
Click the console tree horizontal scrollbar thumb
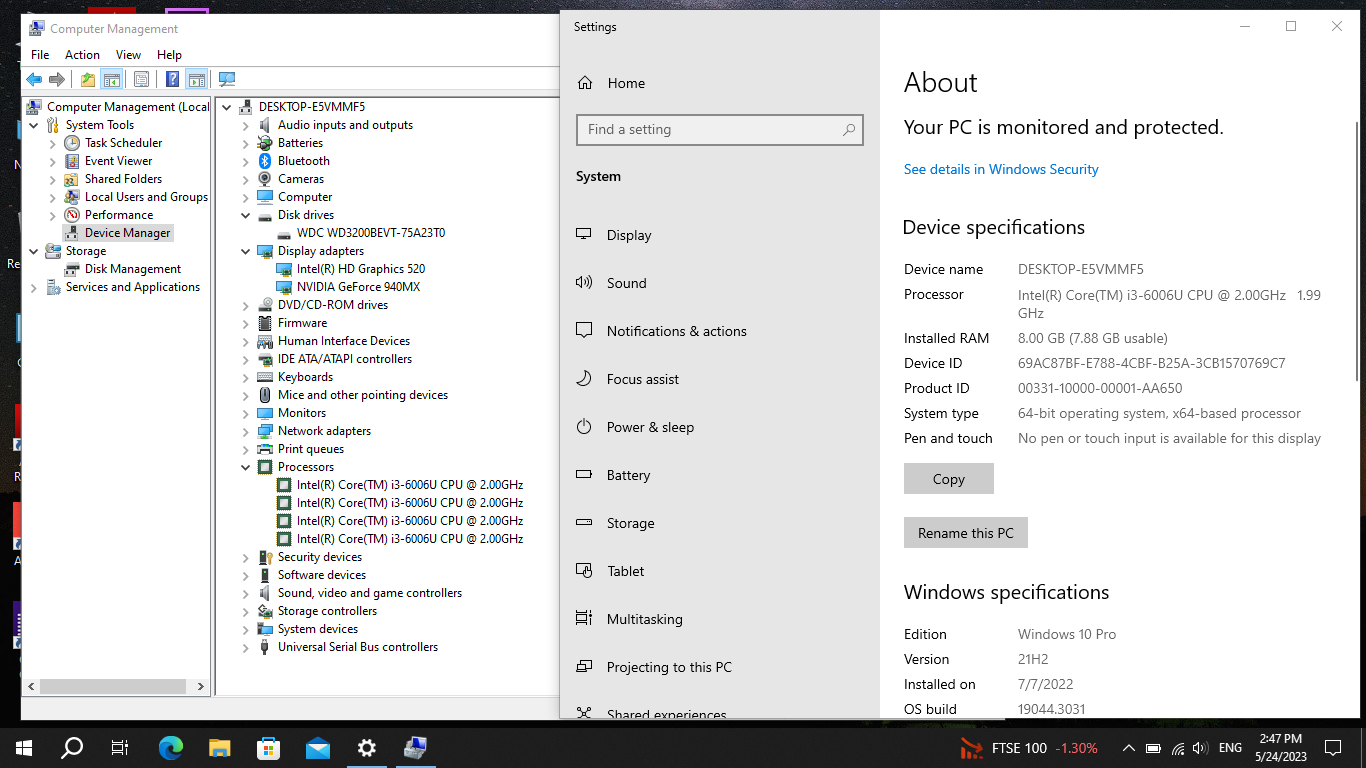click(113, 687)
